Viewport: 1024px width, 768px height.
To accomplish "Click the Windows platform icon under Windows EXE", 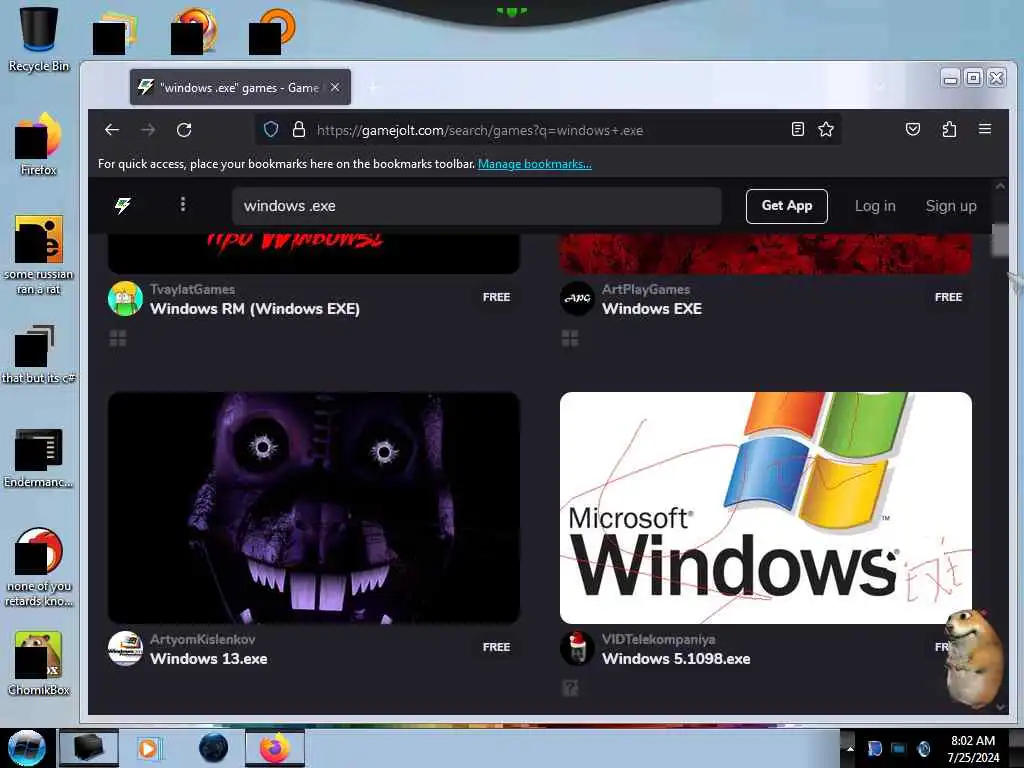I will click(569, 338).
